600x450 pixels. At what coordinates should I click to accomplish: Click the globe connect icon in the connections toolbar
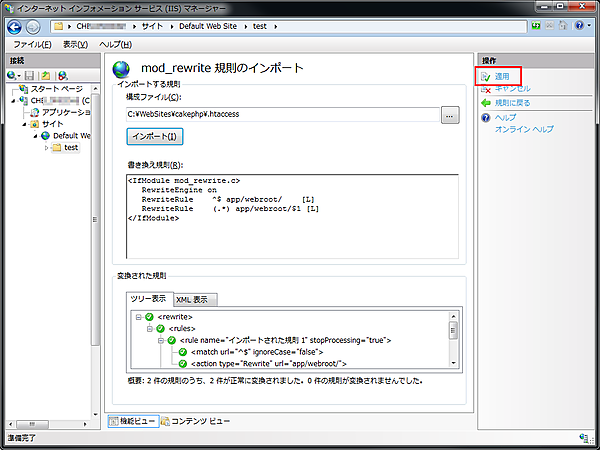(13, 75)
